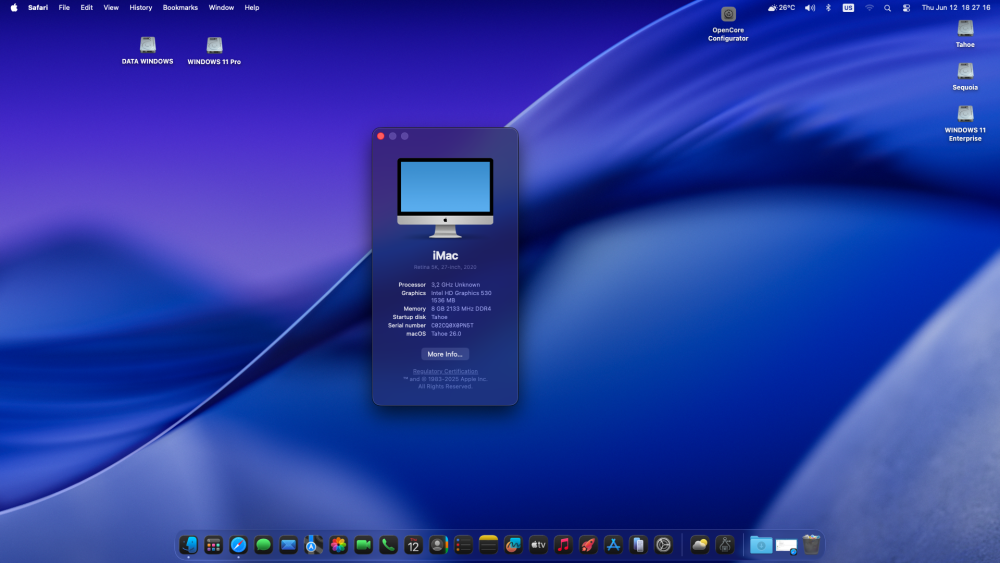1000x563 pixels.
Task: Open Wi-Fi status in the menu bar
Action: click(x=869, y=8)
